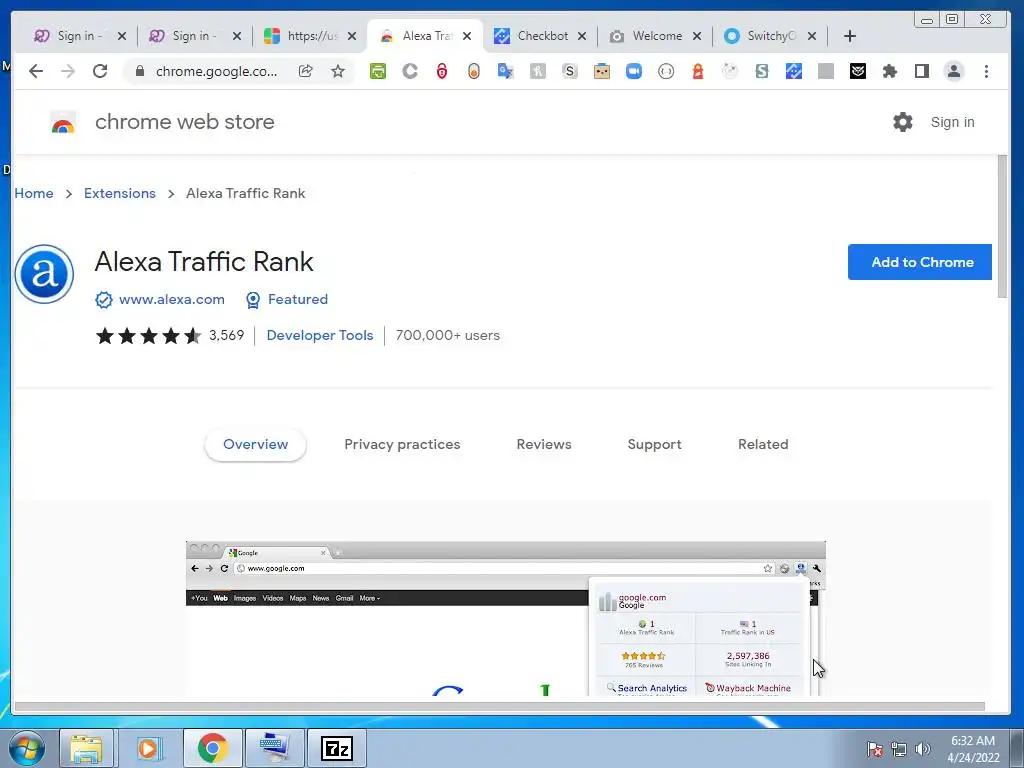Screen dimensions: 1024x768
Task: Click the extension screenshot preview
Action: click(x=505, y=618)
